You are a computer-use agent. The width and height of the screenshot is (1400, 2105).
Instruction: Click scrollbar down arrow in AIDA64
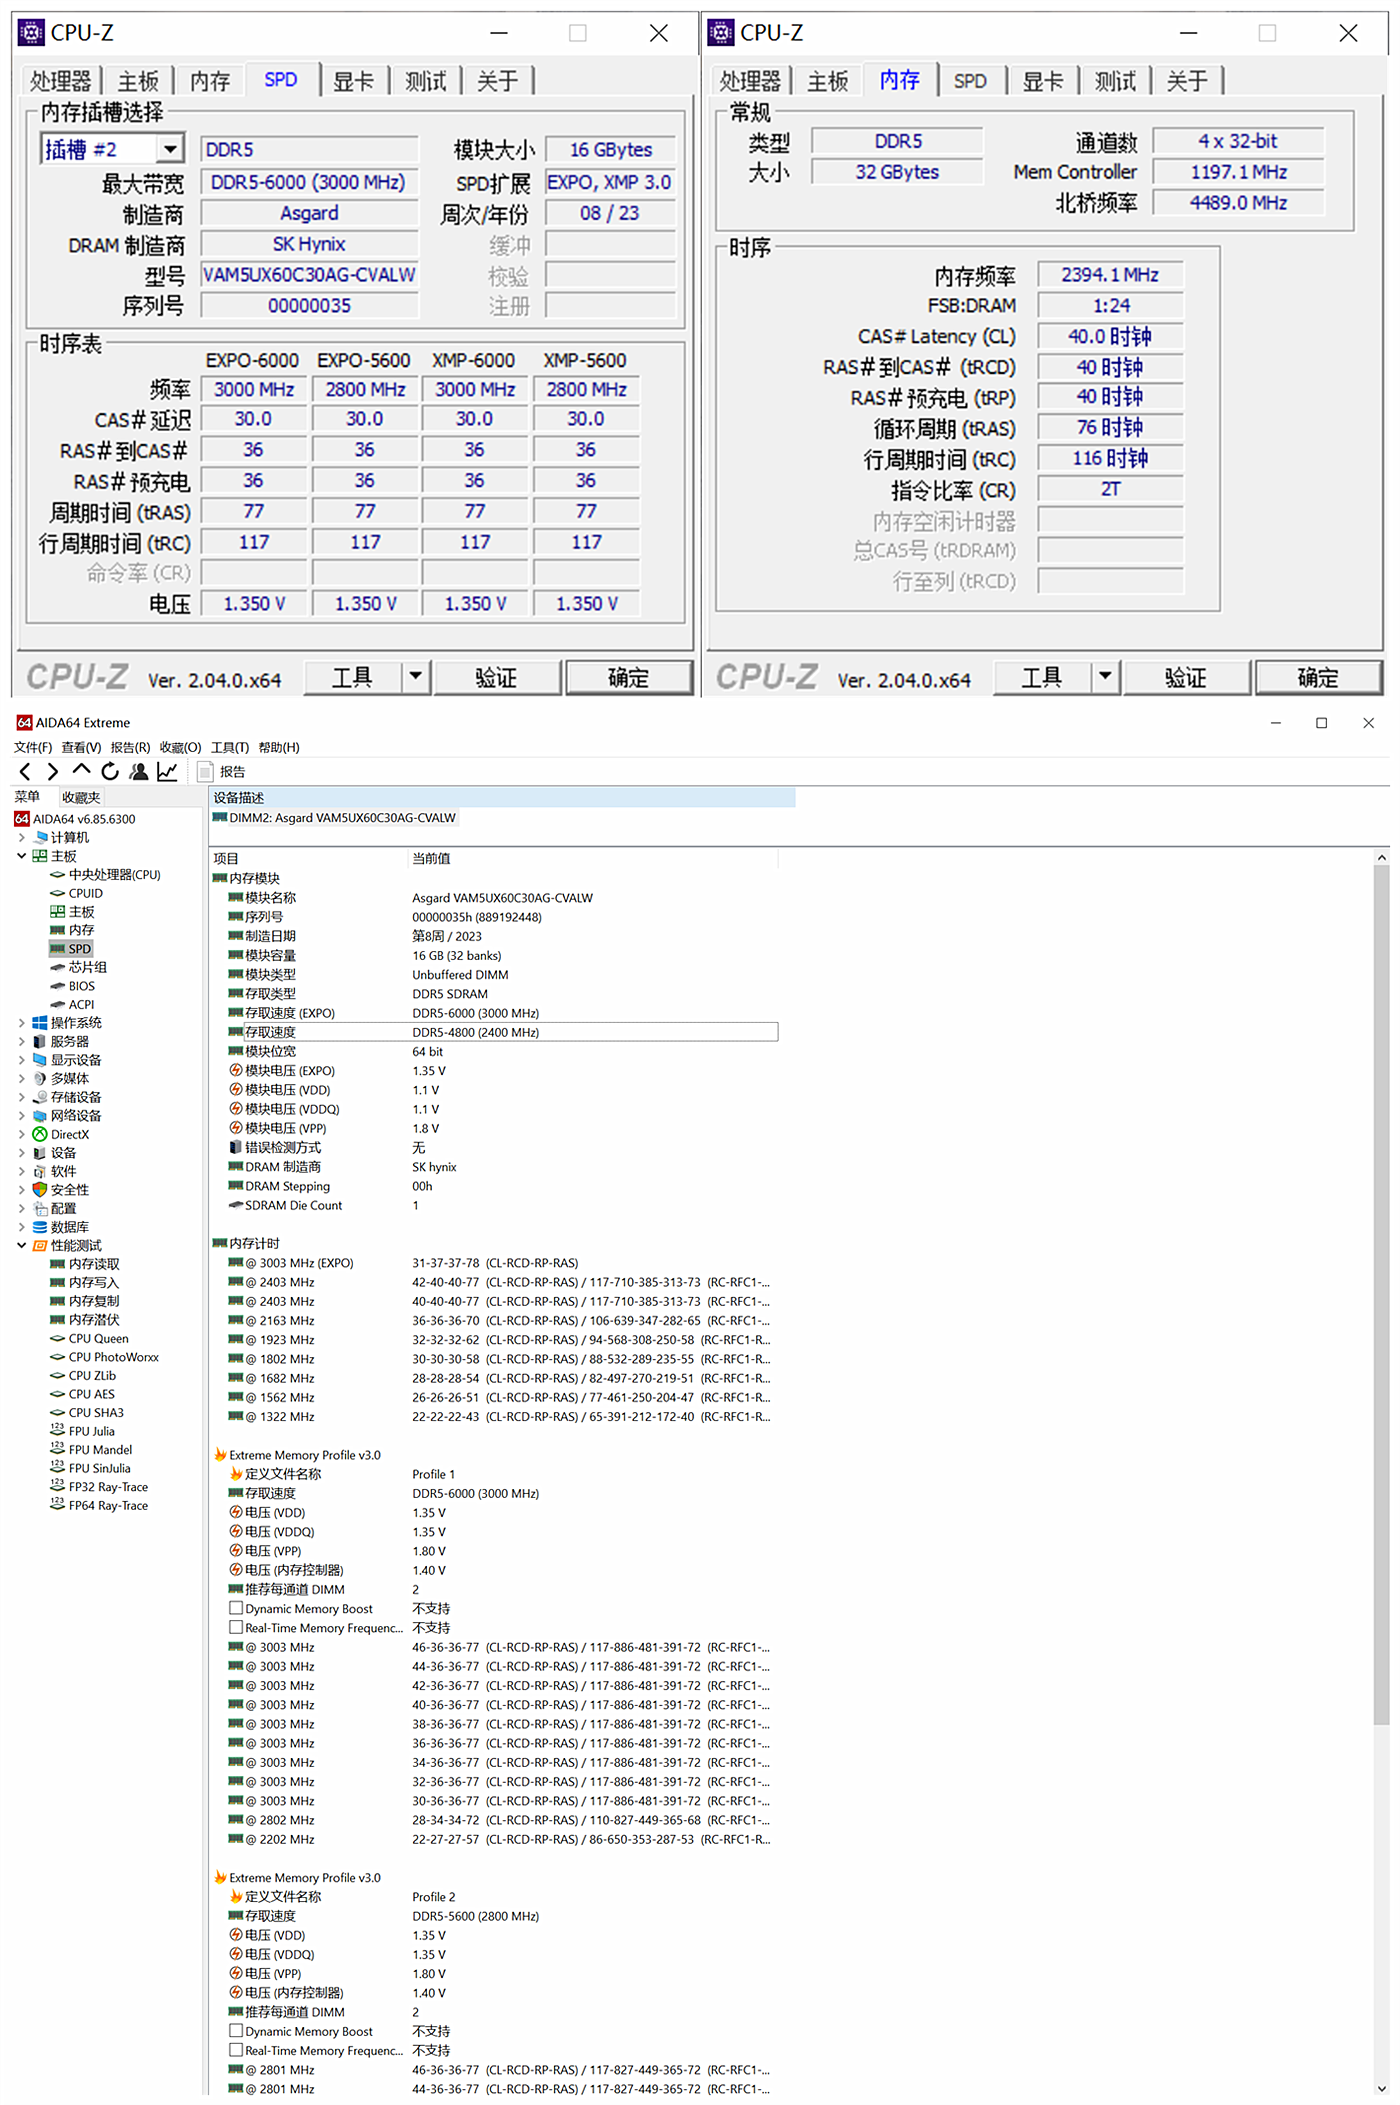tap(1382, 2088)
